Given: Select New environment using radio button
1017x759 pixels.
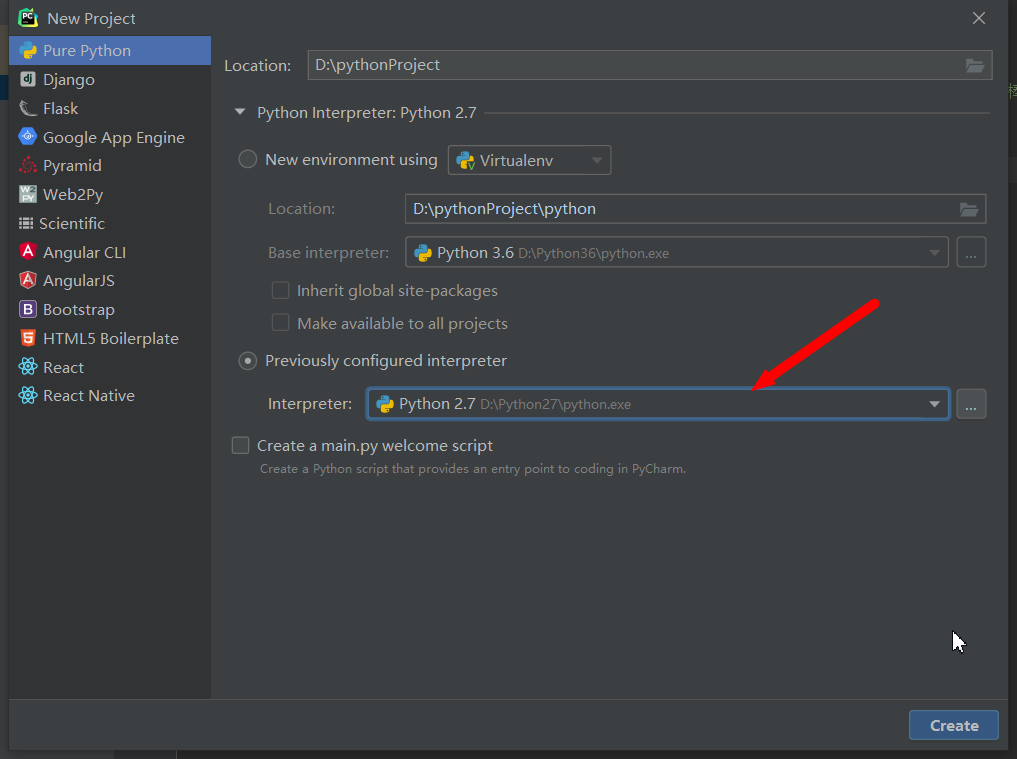Looking at the screenshot, I should (x=248, y=160).
